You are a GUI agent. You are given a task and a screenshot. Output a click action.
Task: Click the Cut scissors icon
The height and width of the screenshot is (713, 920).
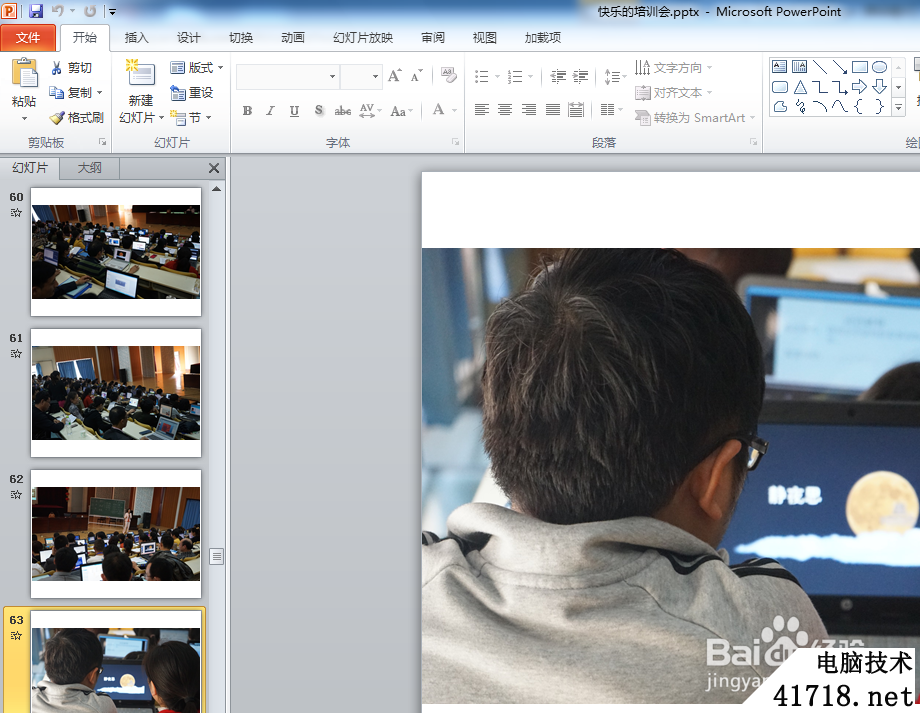pos(56,68)
